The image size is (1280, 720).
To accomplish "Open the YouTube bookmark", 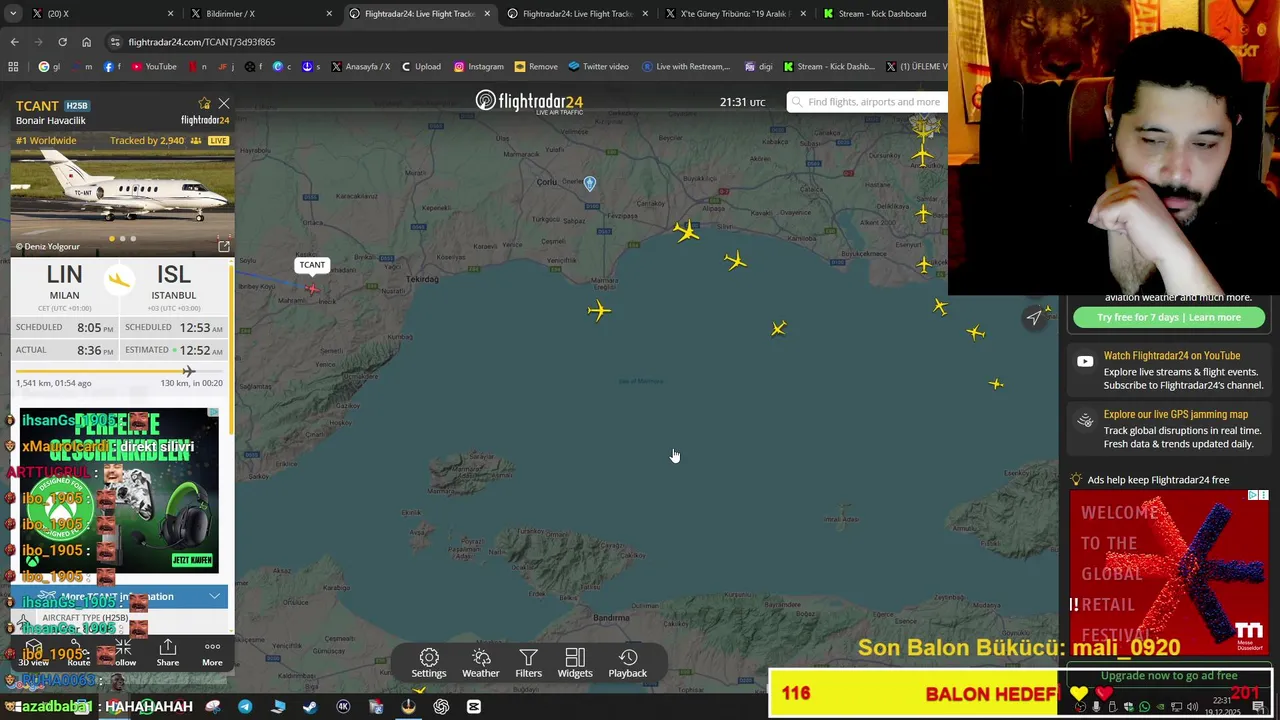I will point(154,67).
